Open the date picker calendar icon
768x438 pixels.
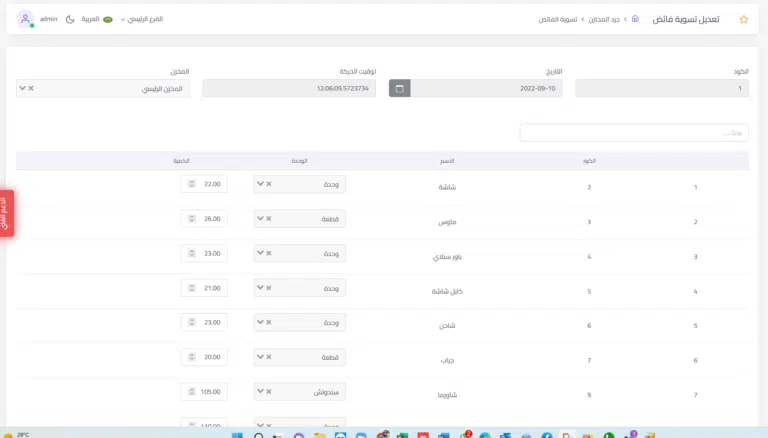point(399,88)
